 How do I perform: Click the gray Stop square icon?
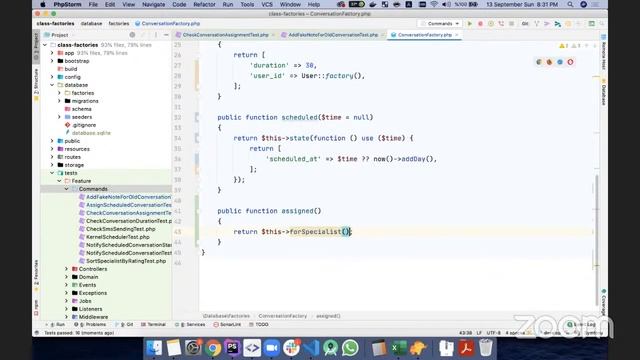coord(511,24)
